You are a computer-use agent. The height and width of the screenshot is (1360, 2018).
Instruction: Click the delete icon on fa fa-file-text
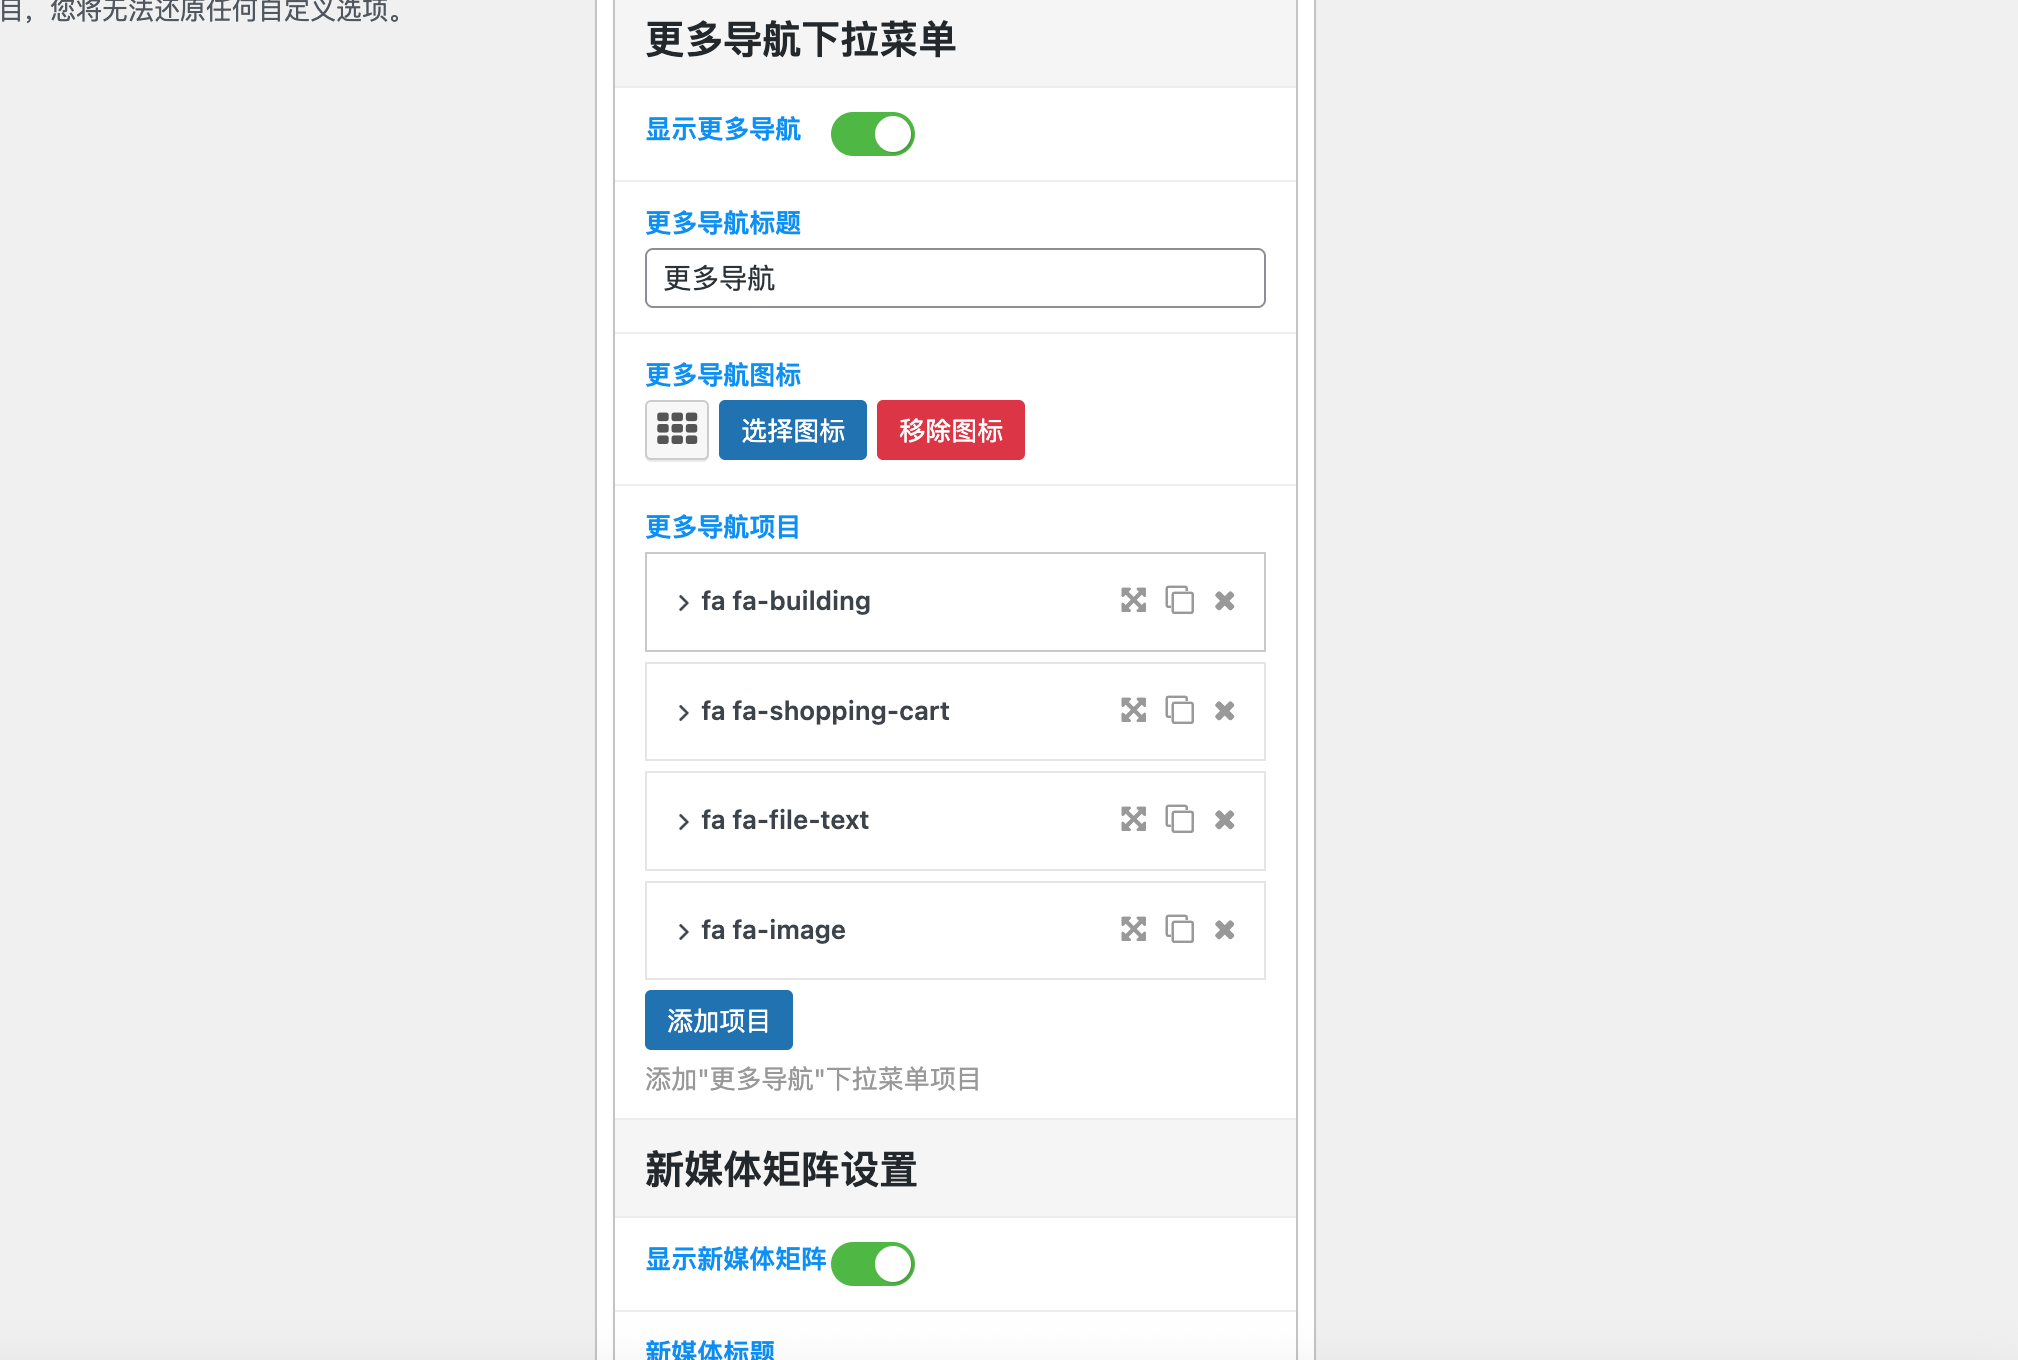[1226, 820]
